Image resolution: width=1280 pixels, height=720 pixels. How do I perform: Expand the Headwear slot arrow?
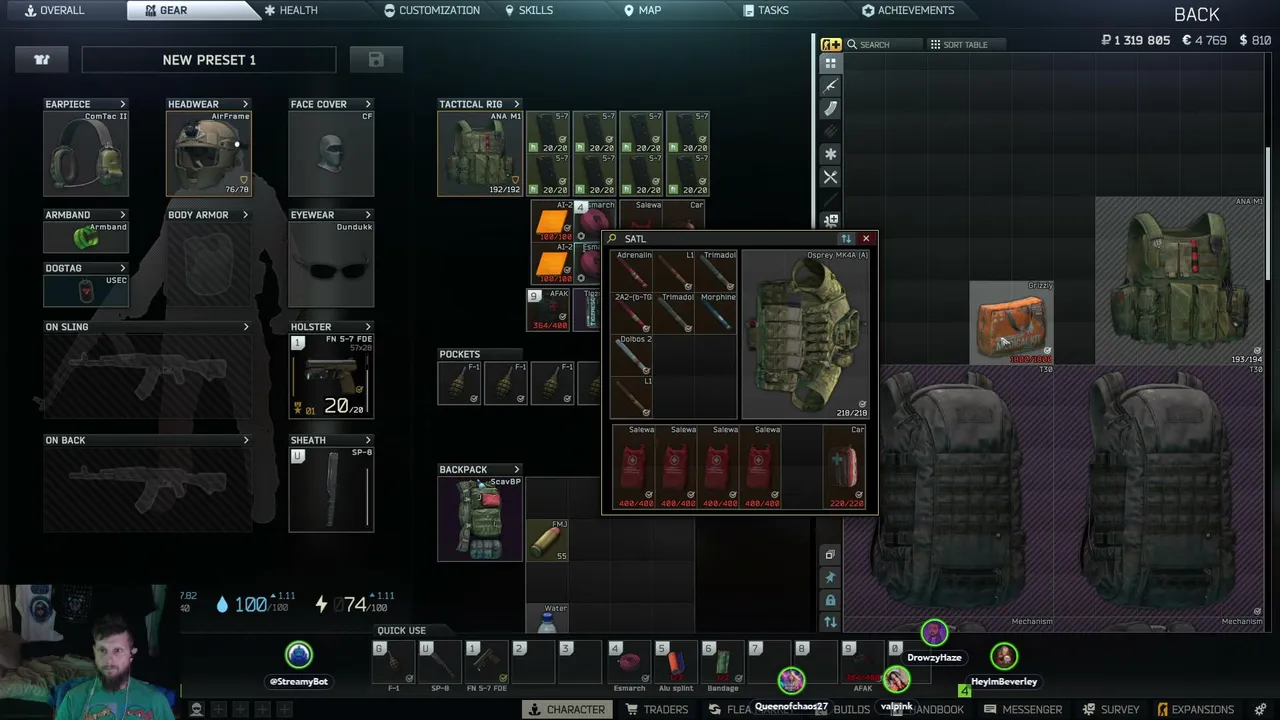[x=245, y=104]
